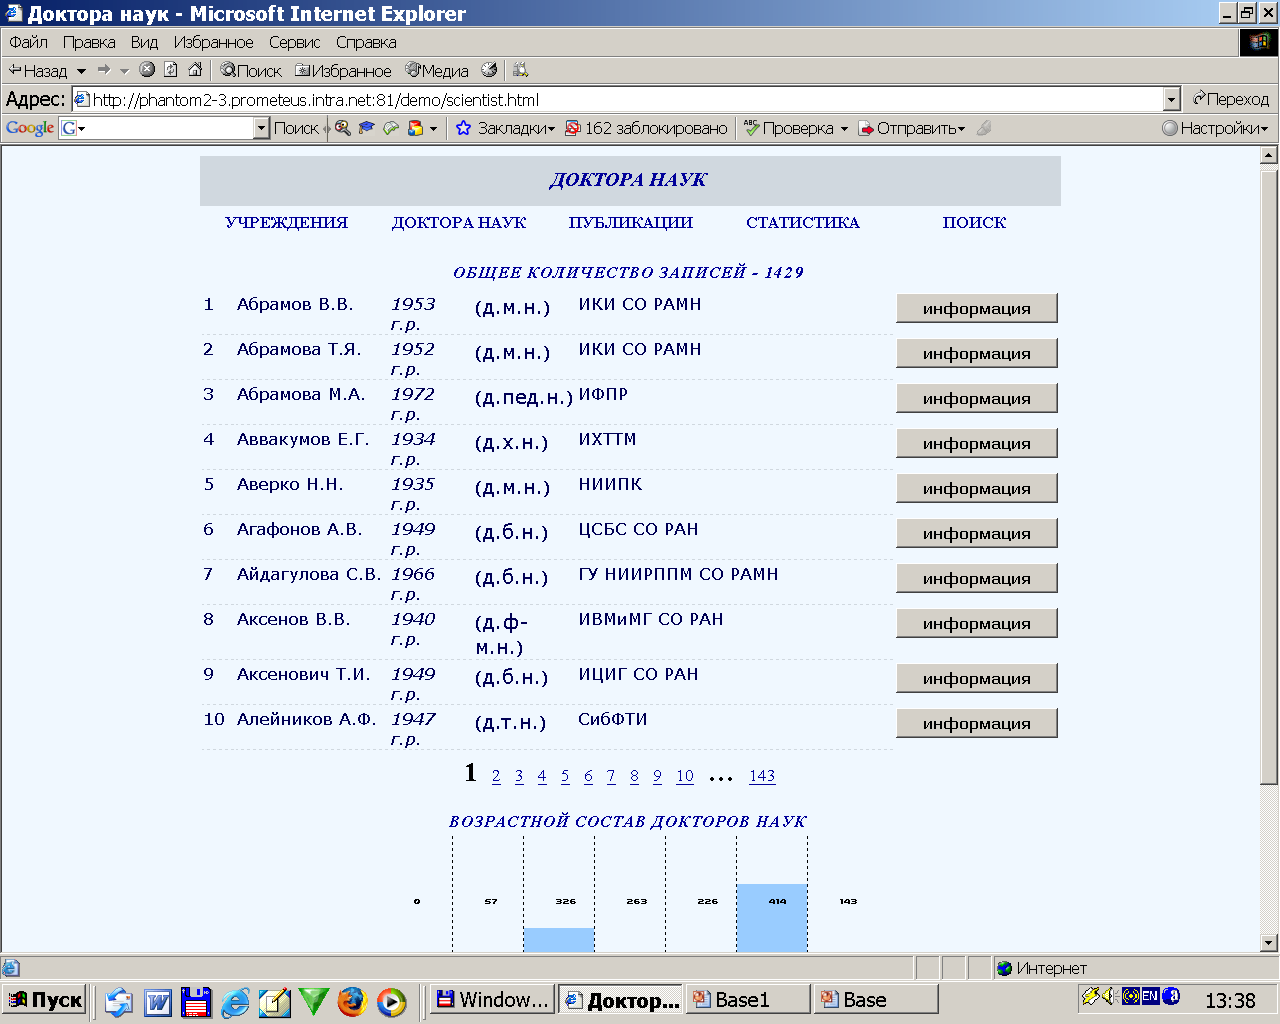Click the Refresh page icon
1280x1024 pixels.
point(171,70)
